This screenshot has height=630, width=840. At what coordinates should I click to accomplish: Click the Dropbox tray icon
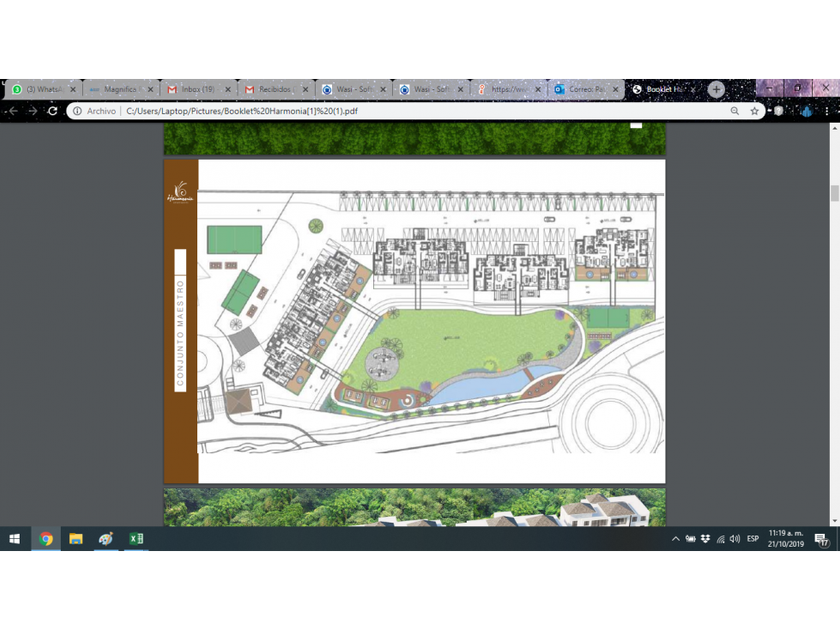coord(705,539)
